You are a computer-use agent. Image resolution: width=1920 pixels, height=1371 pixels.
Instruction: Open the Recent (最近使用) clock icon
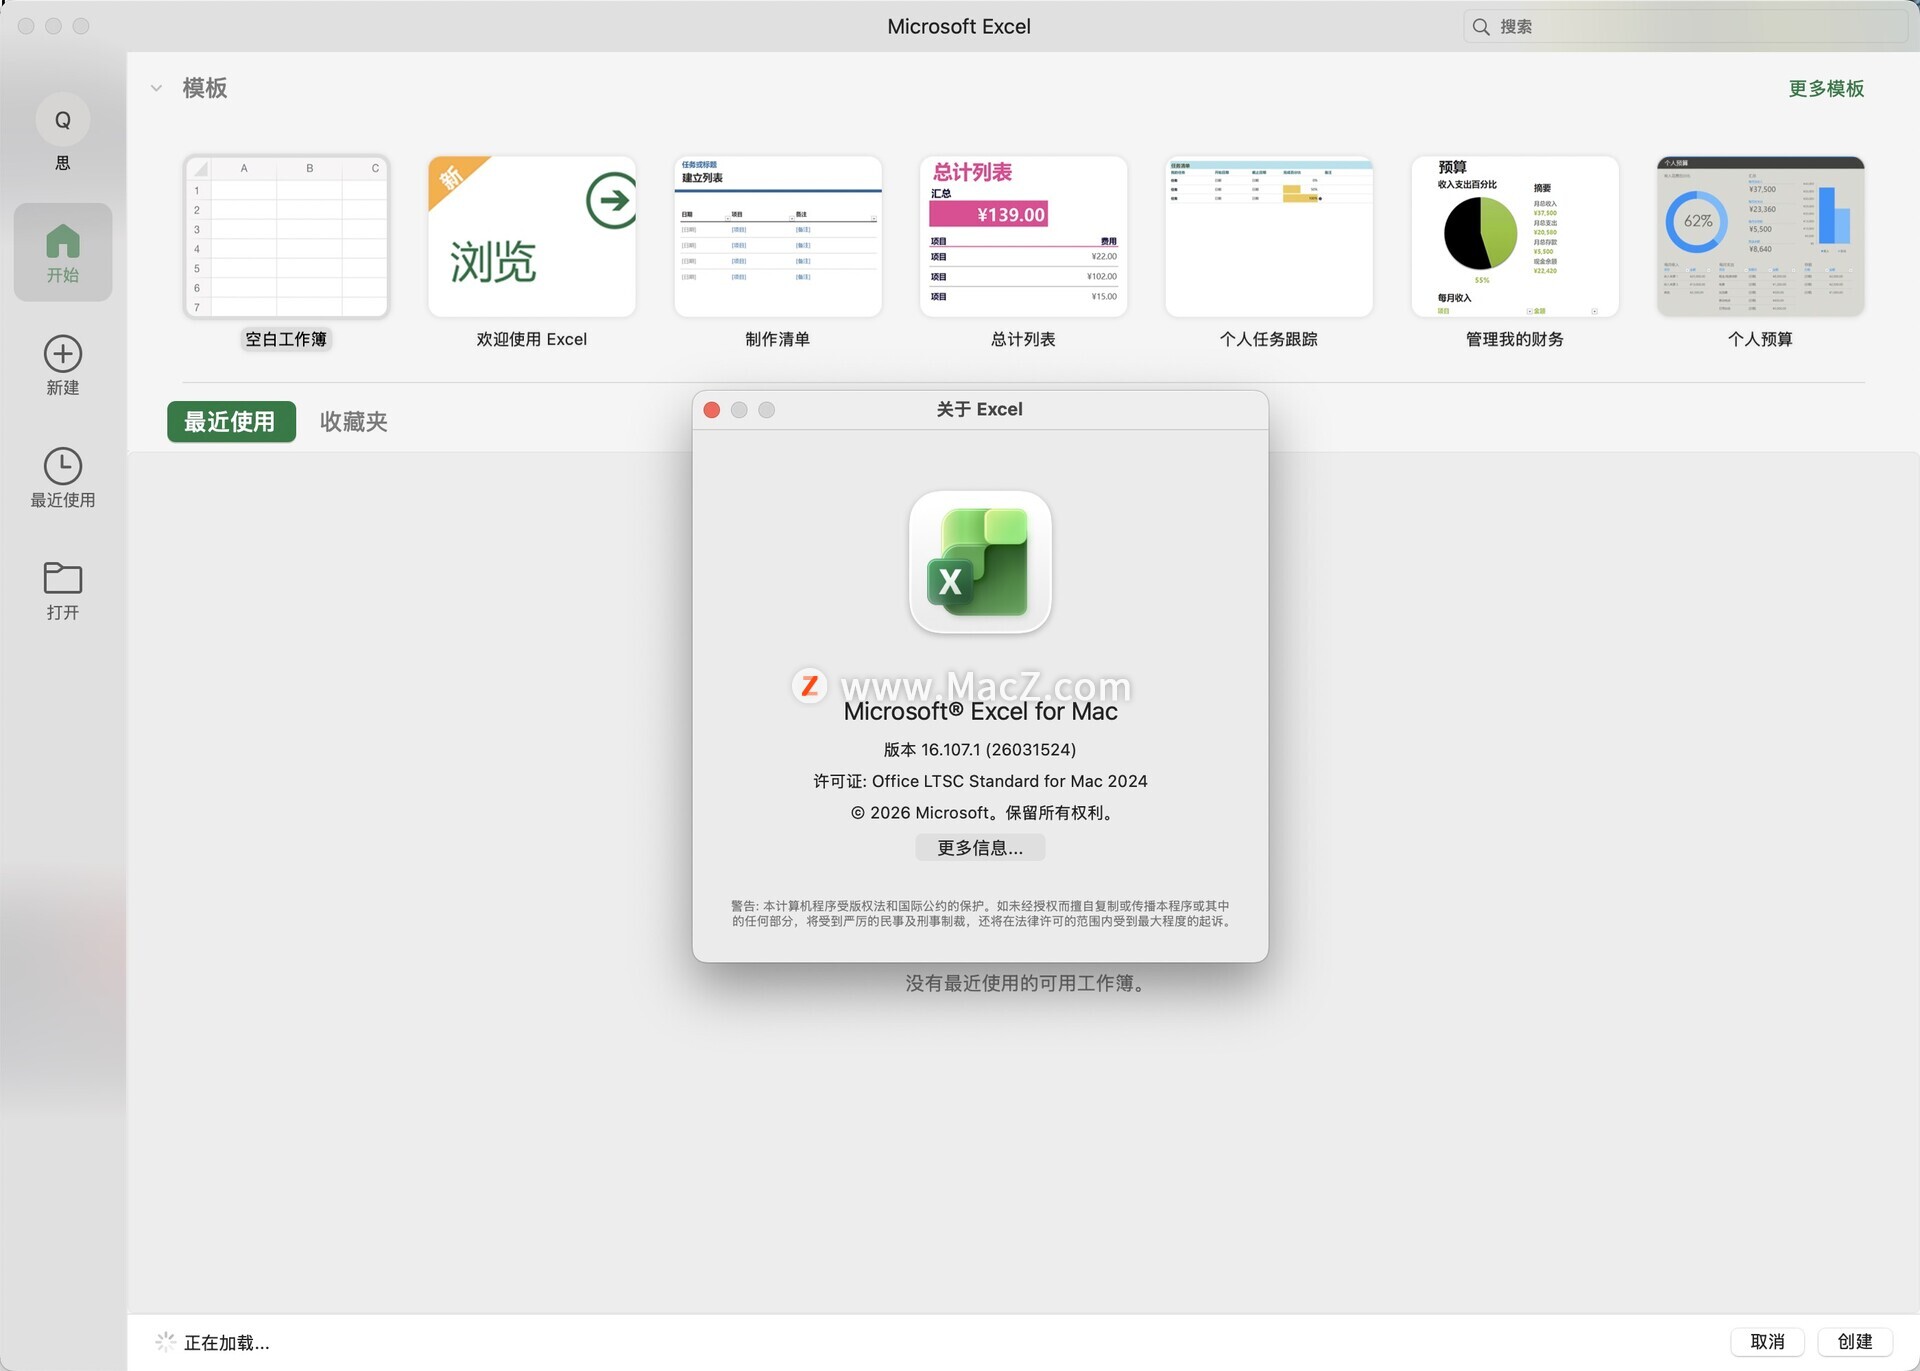click(62, 466)
